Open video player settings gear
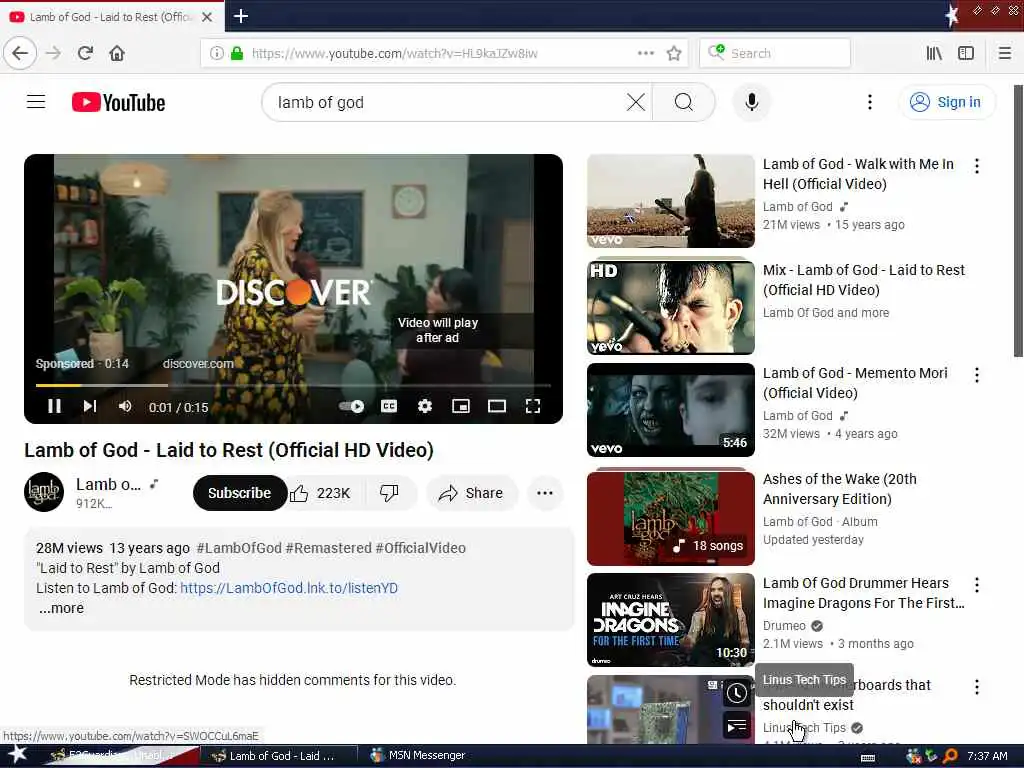The height and width of the screenshot is (768, 1024). (x=424, y=406)
